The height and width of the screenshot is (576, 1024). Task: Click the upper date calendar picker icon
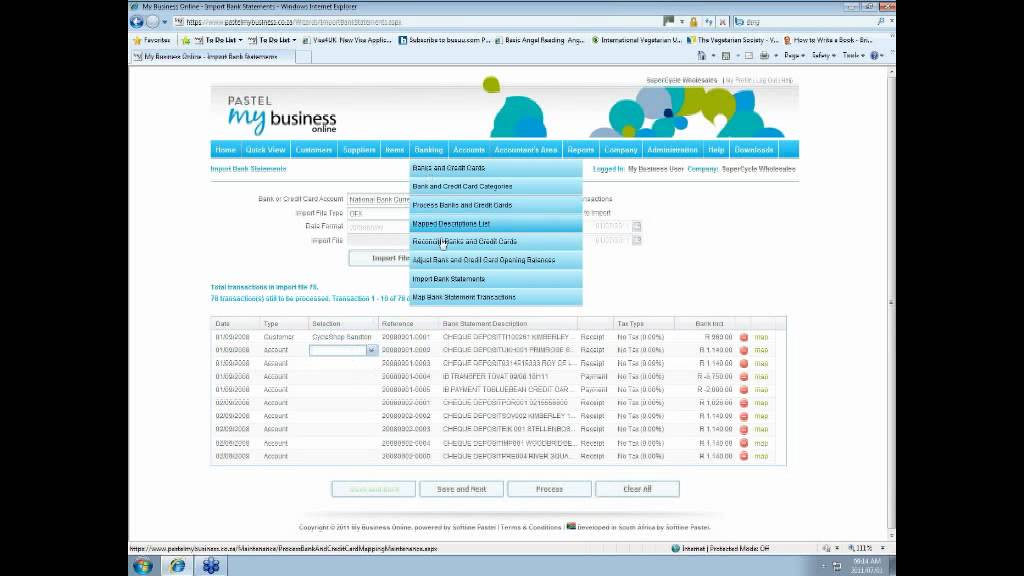636,226
